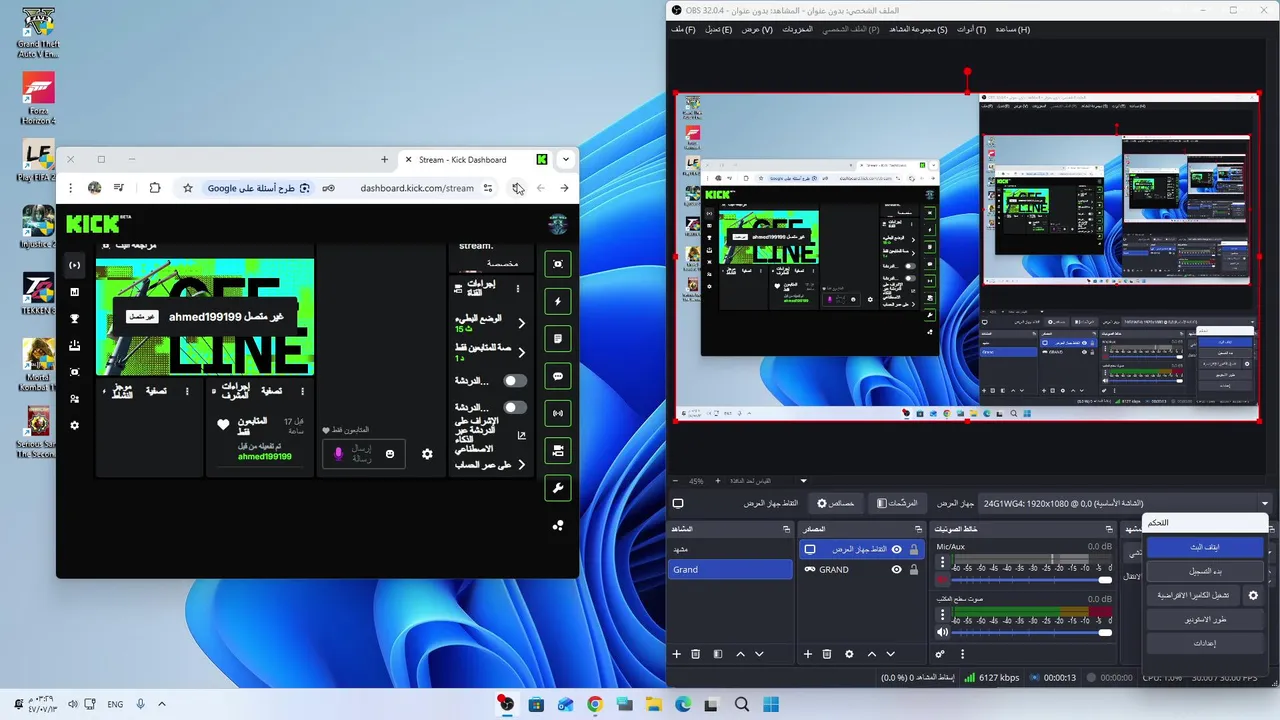Add a new source in OBS sources panel
The width and height of the screenshot is (1280, 720).
(808, 654)
